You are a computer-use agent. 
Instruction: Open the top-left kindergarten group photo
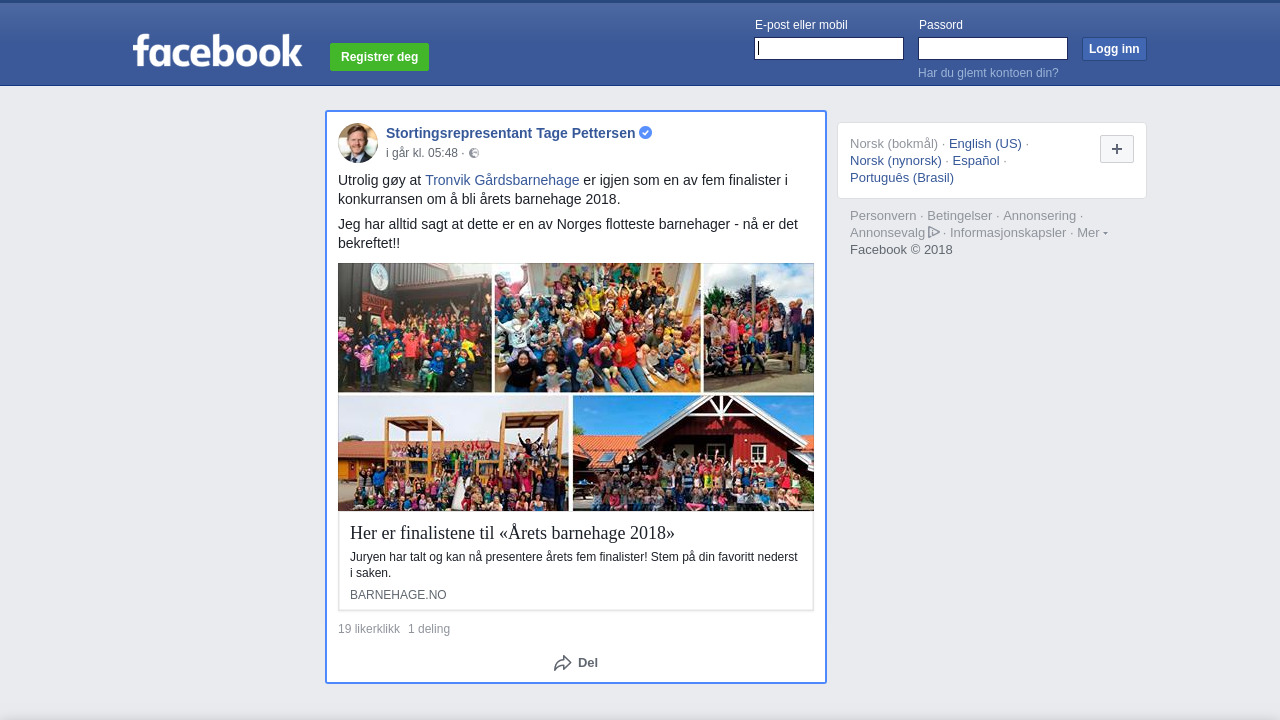click(x=415, y=328)
